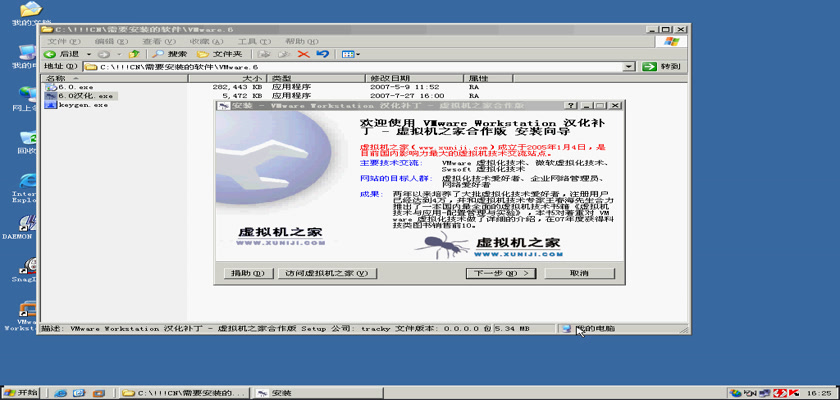840x400 pixels.
Task: Click the address bar path field
Action: (x=354, y=67)
